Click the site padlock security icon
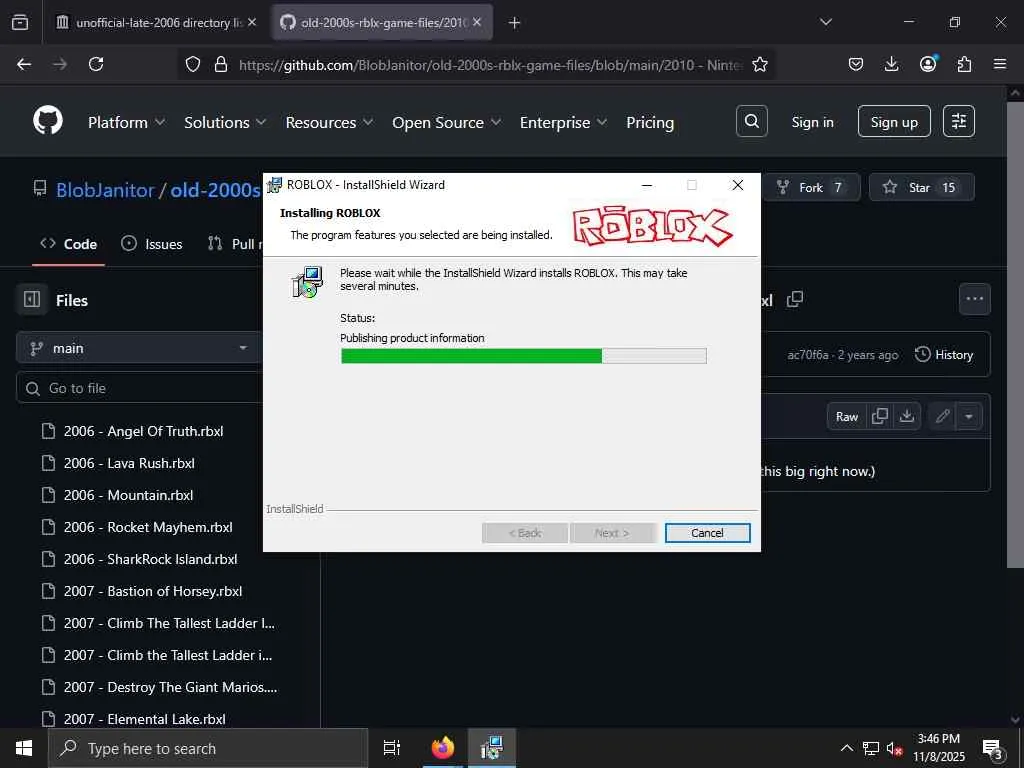 click(221, 64)
